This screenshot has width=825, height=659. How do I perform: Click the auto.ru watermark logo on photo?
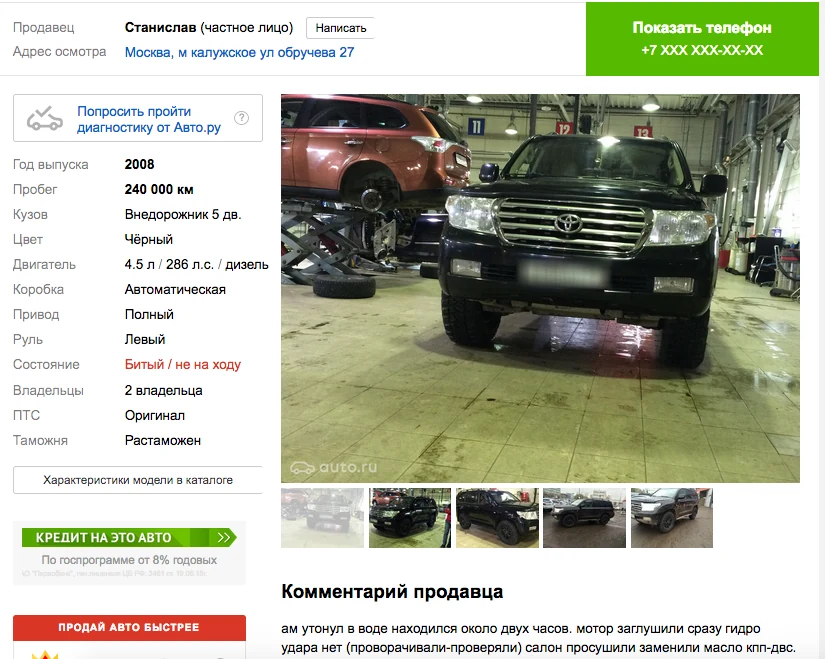coord(334,467)
